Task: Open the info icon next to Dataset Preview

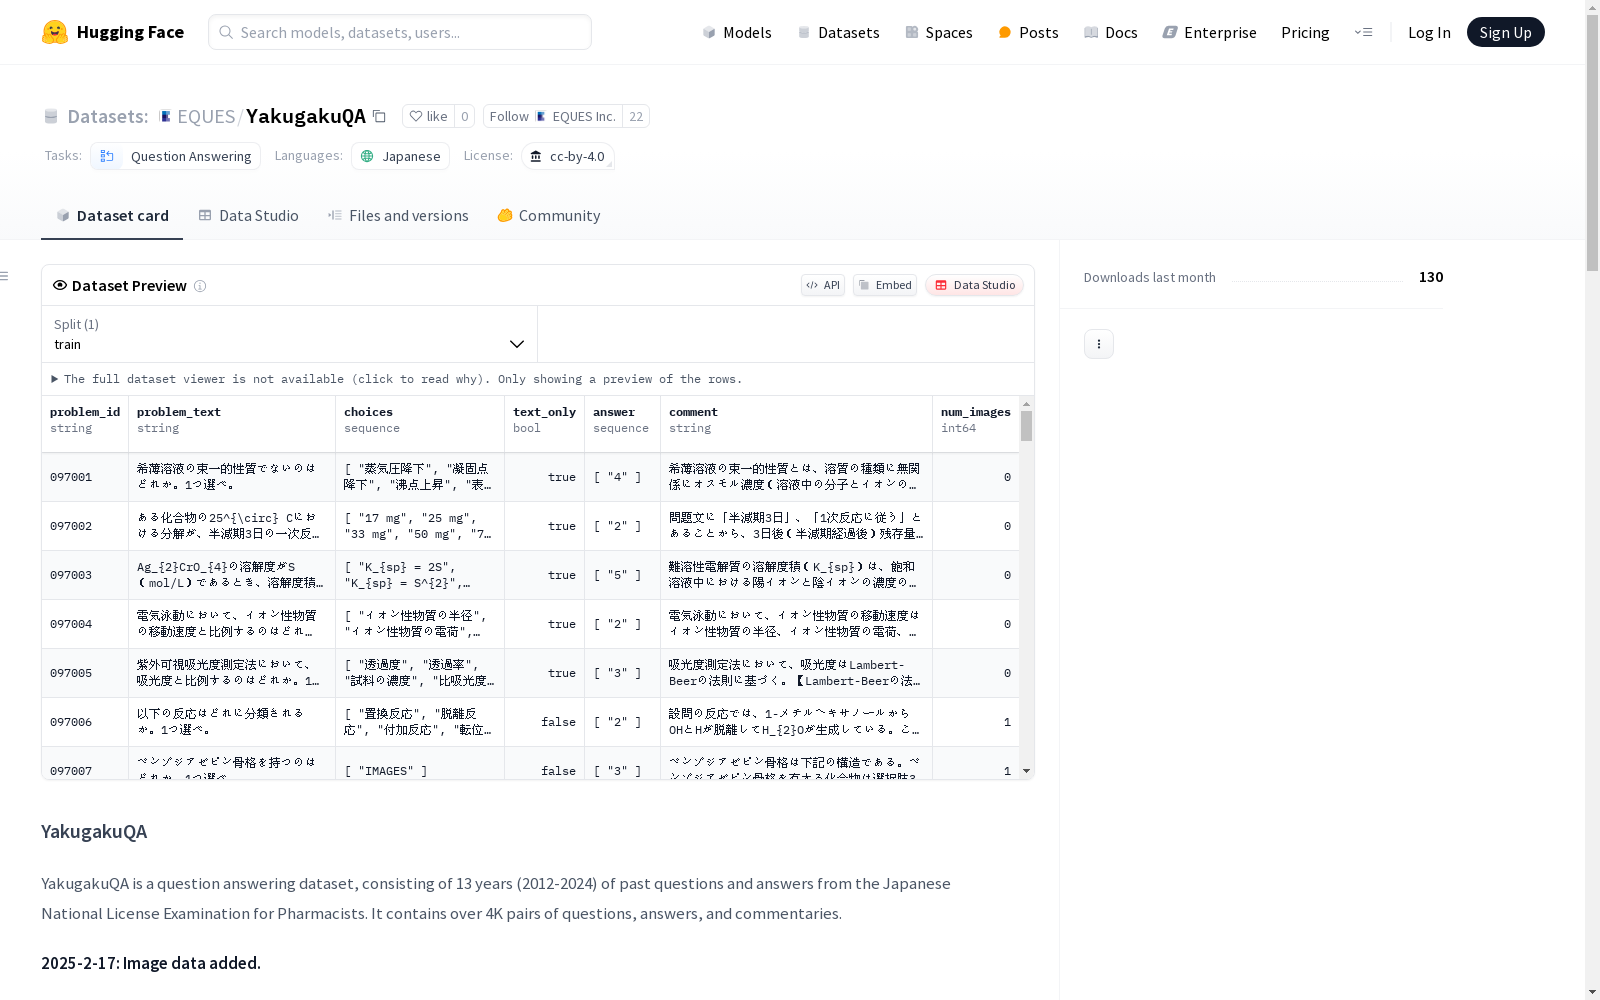Action: [200, 286]
